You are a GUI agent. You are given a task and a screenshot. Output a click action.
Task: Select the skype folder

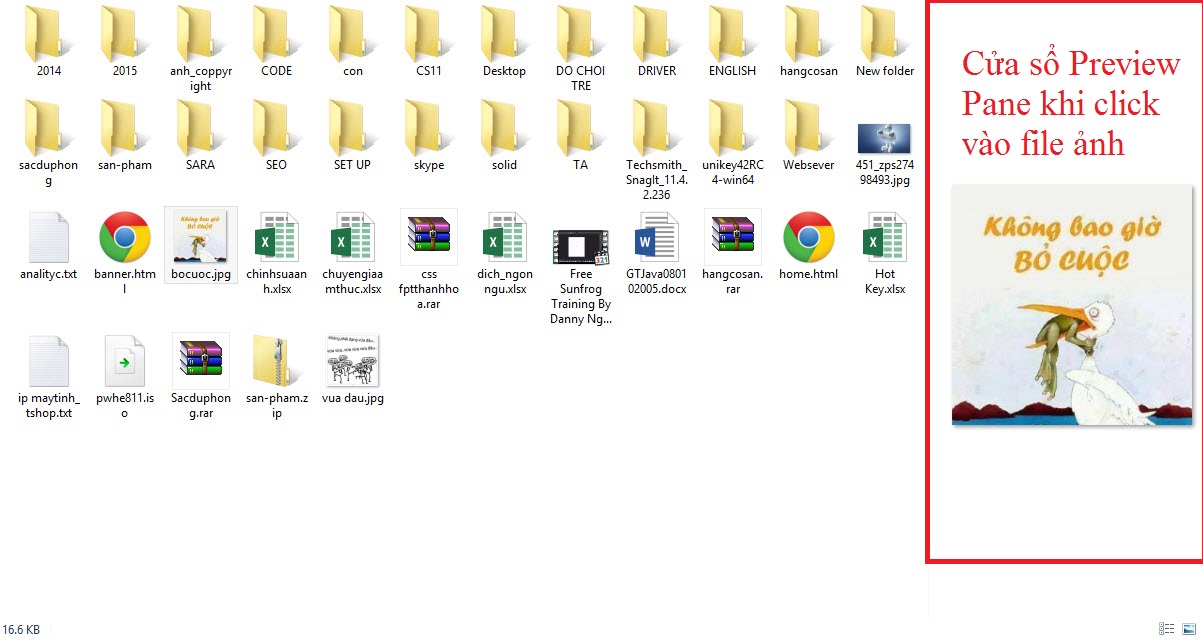[428, 136]
